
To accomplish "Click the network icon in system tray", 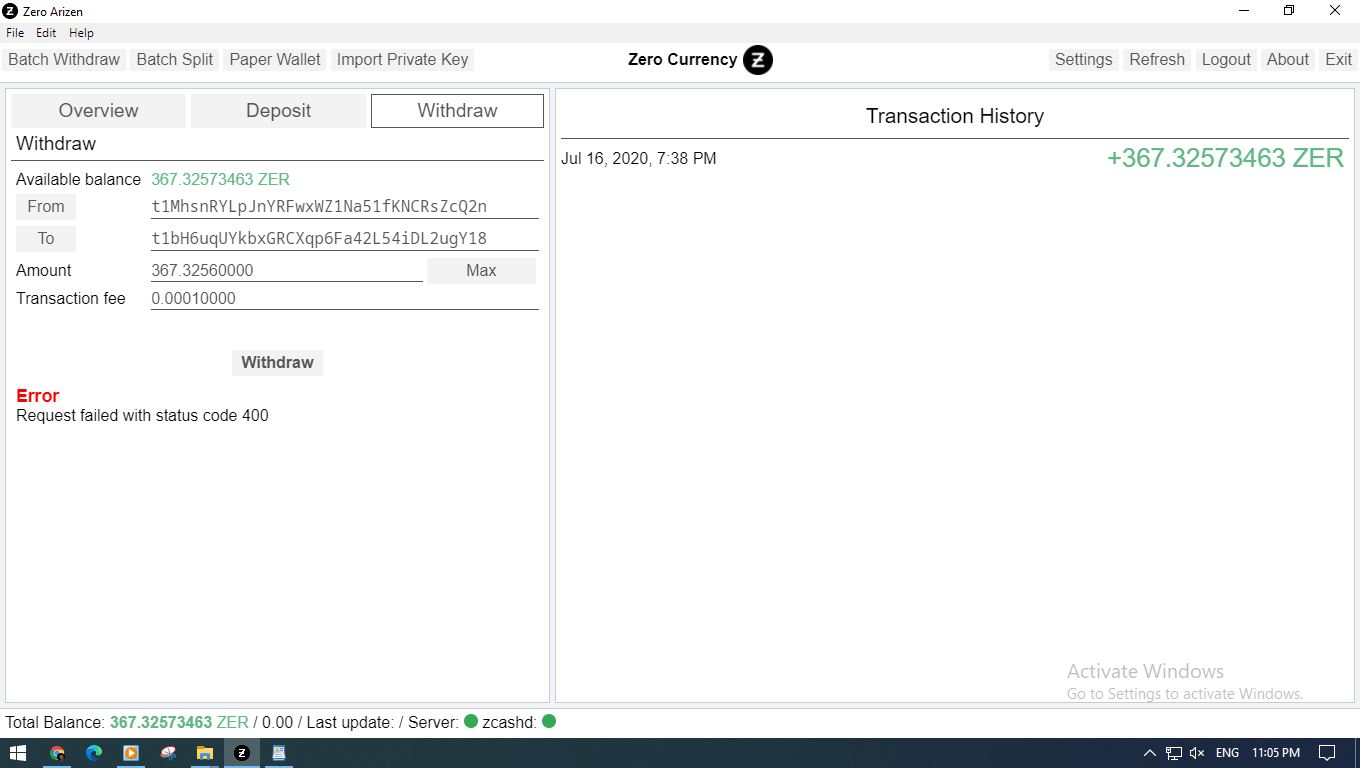I will 1174,753.
